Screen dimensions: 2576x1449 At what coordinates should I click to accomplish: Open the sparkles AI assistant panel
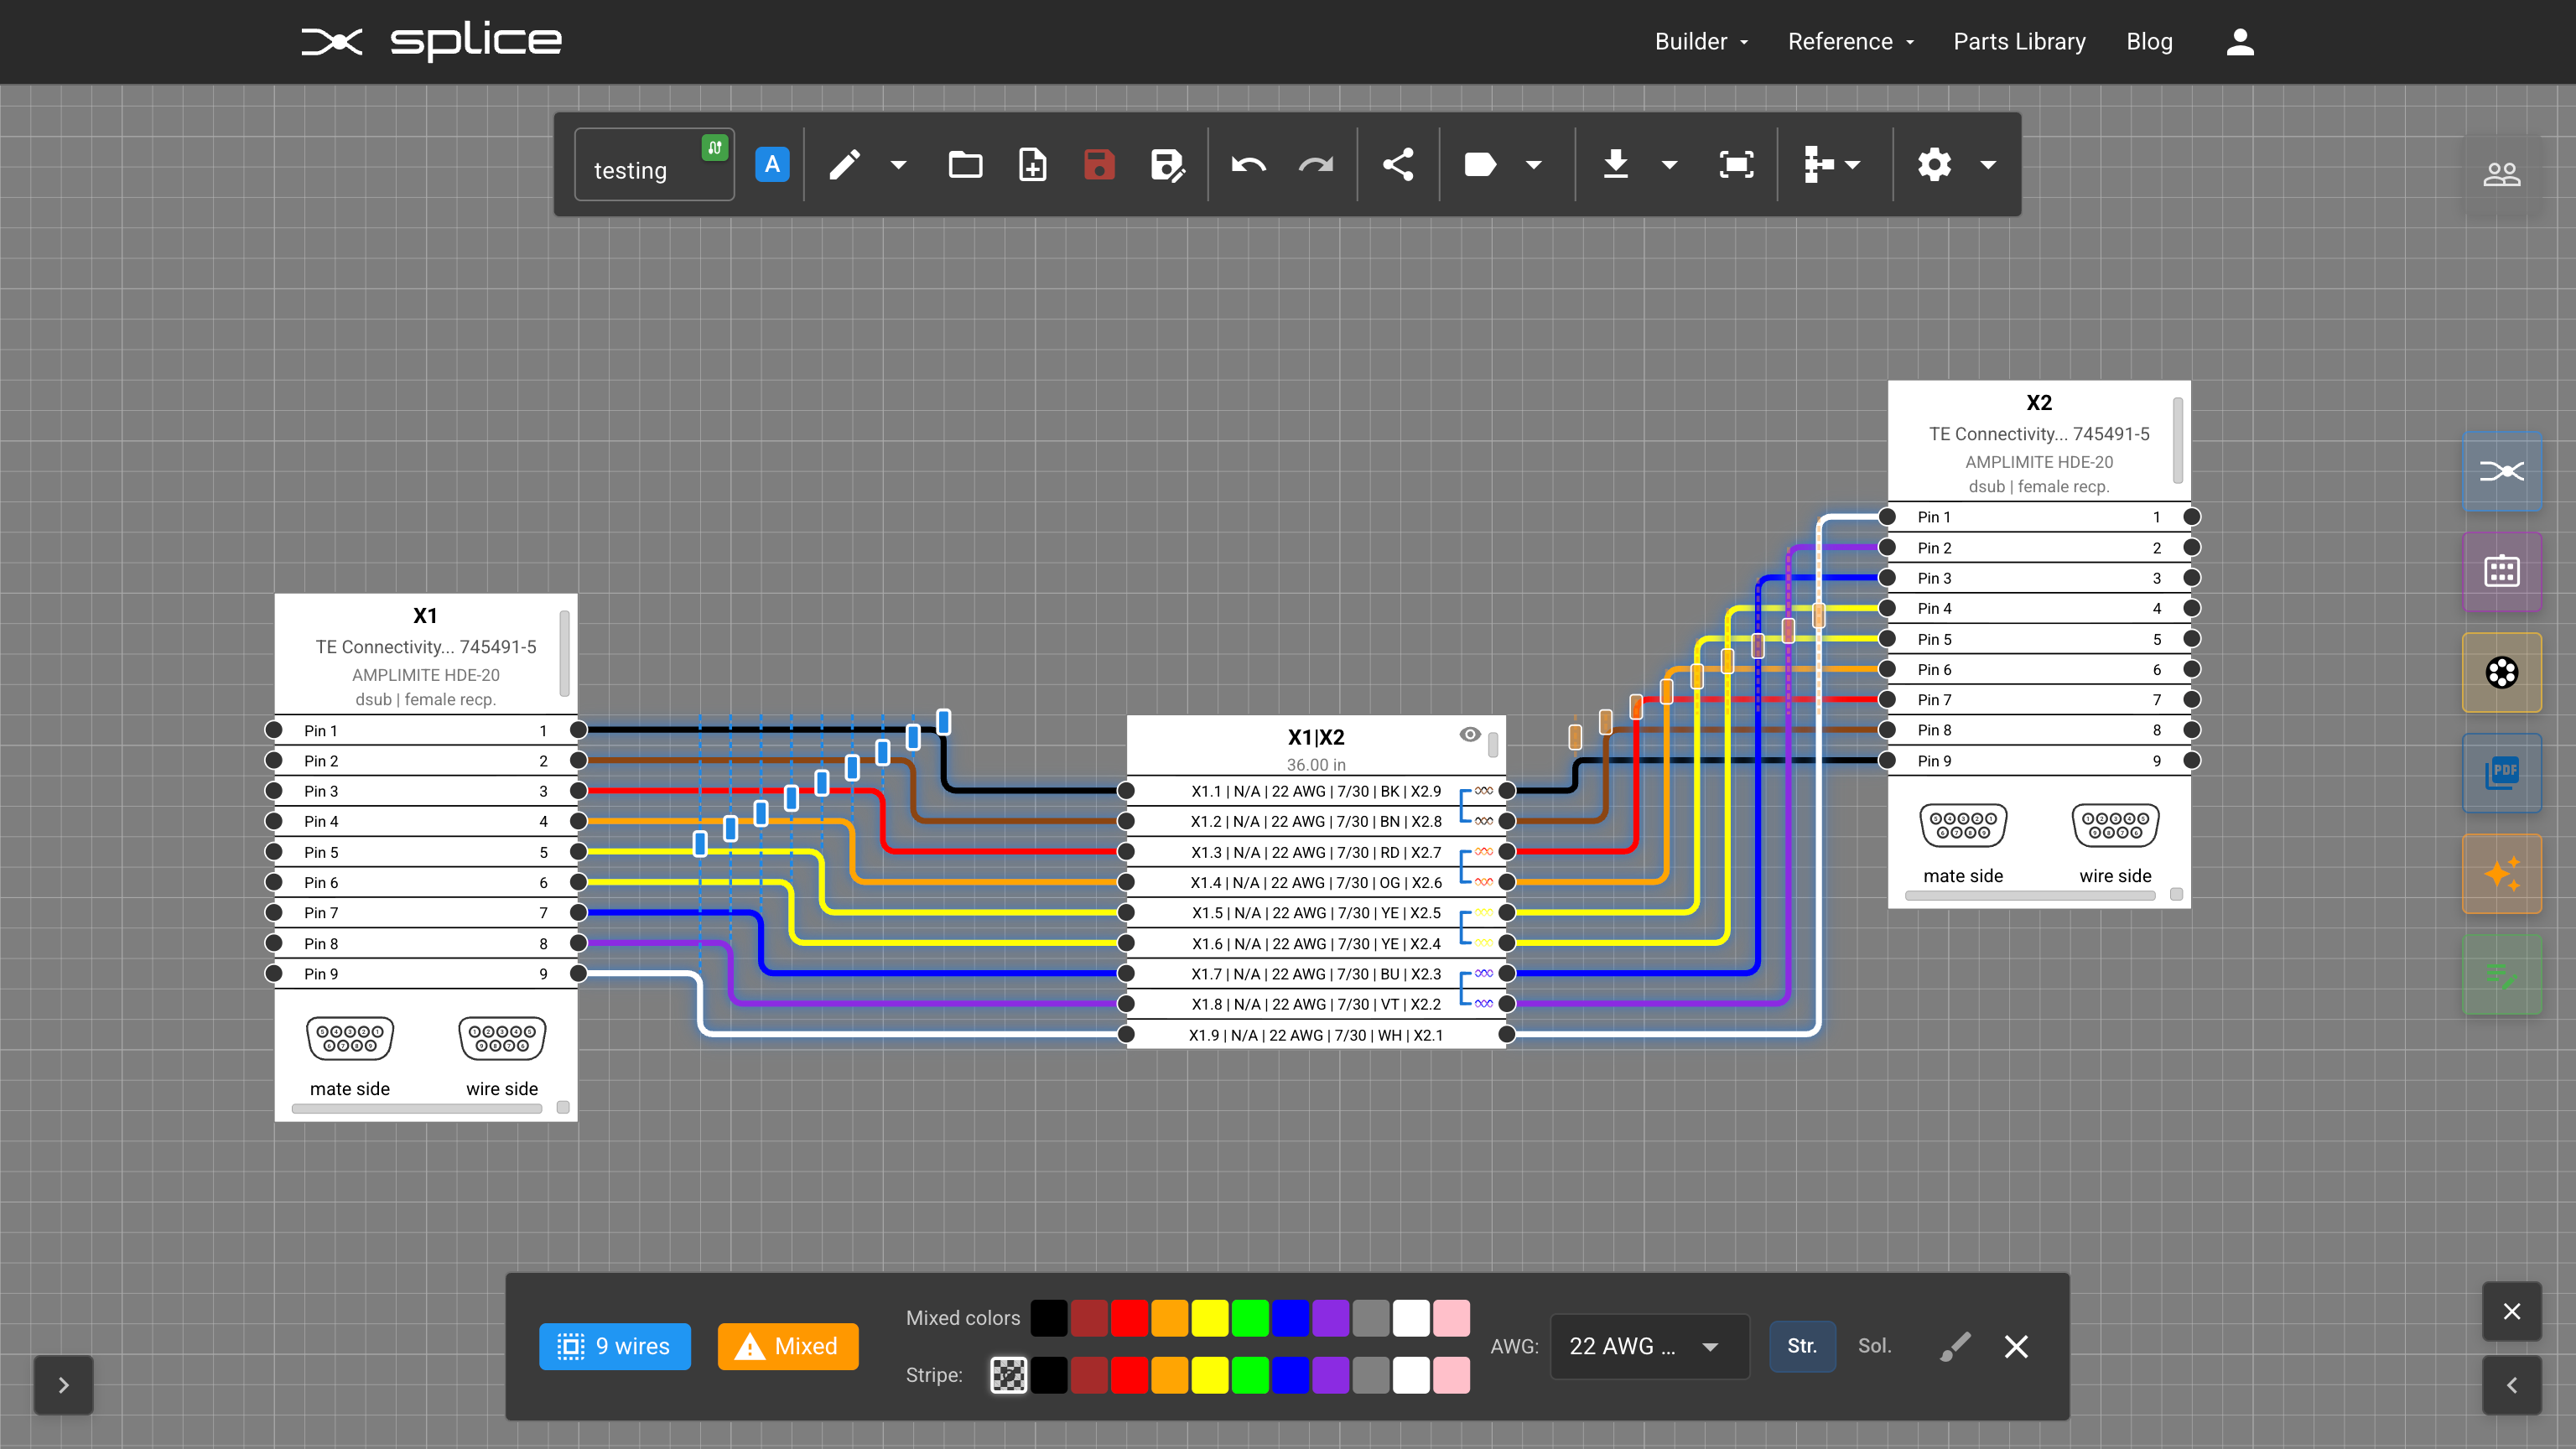click(2502, 873)
